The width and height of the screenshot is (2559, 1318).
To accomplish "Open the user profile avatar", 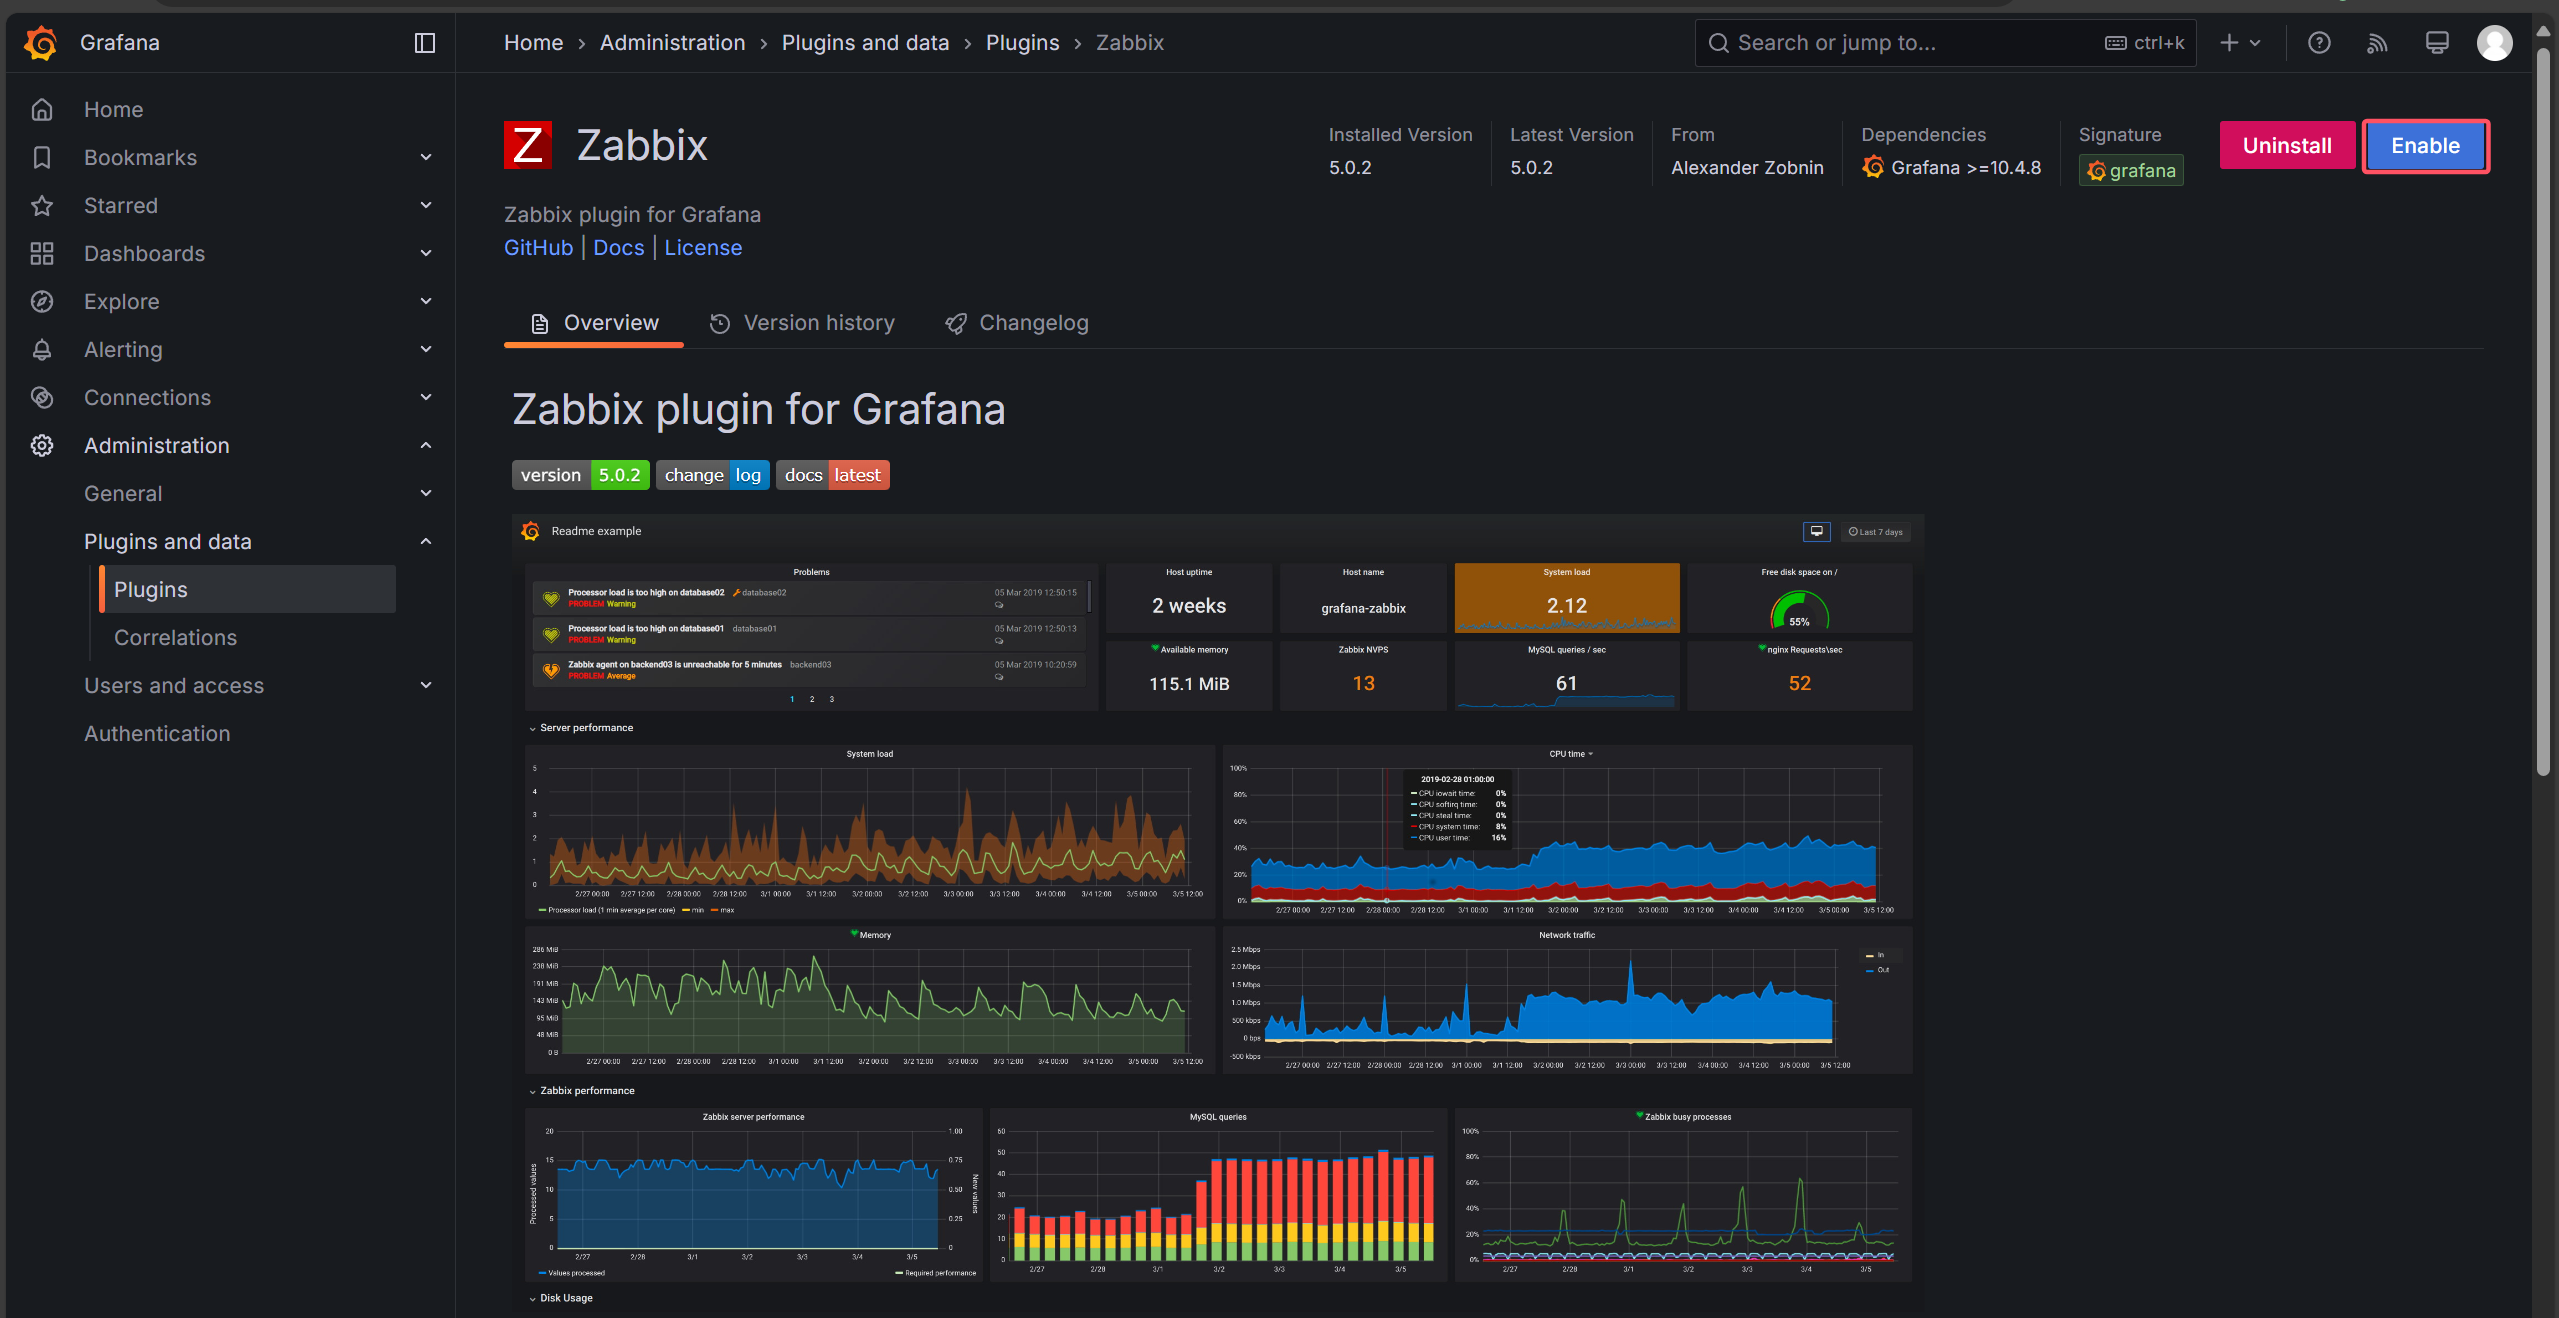I will point(2494,43).
